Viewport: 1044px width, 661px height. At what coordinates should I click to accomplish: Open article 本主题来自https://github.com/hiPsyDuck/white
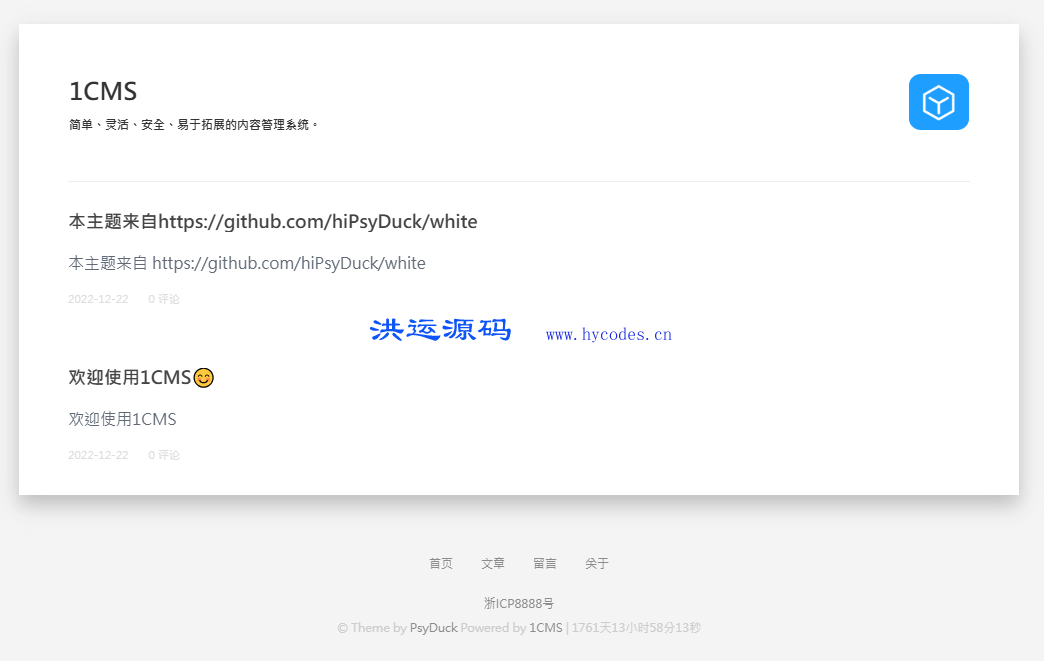[273, 221]
